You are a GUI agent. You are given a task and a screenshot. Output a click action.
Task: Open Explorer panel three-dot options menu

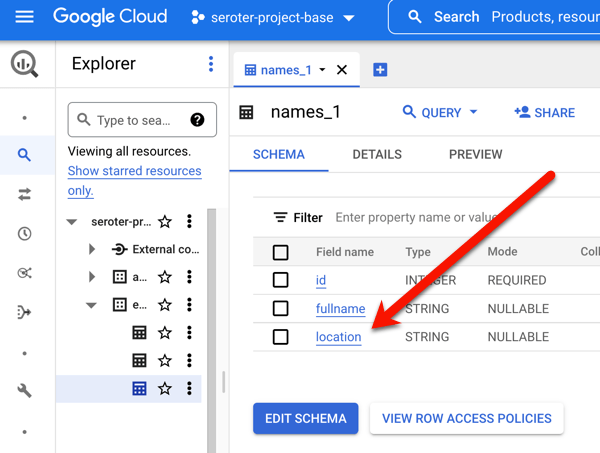tap(211, 64)
